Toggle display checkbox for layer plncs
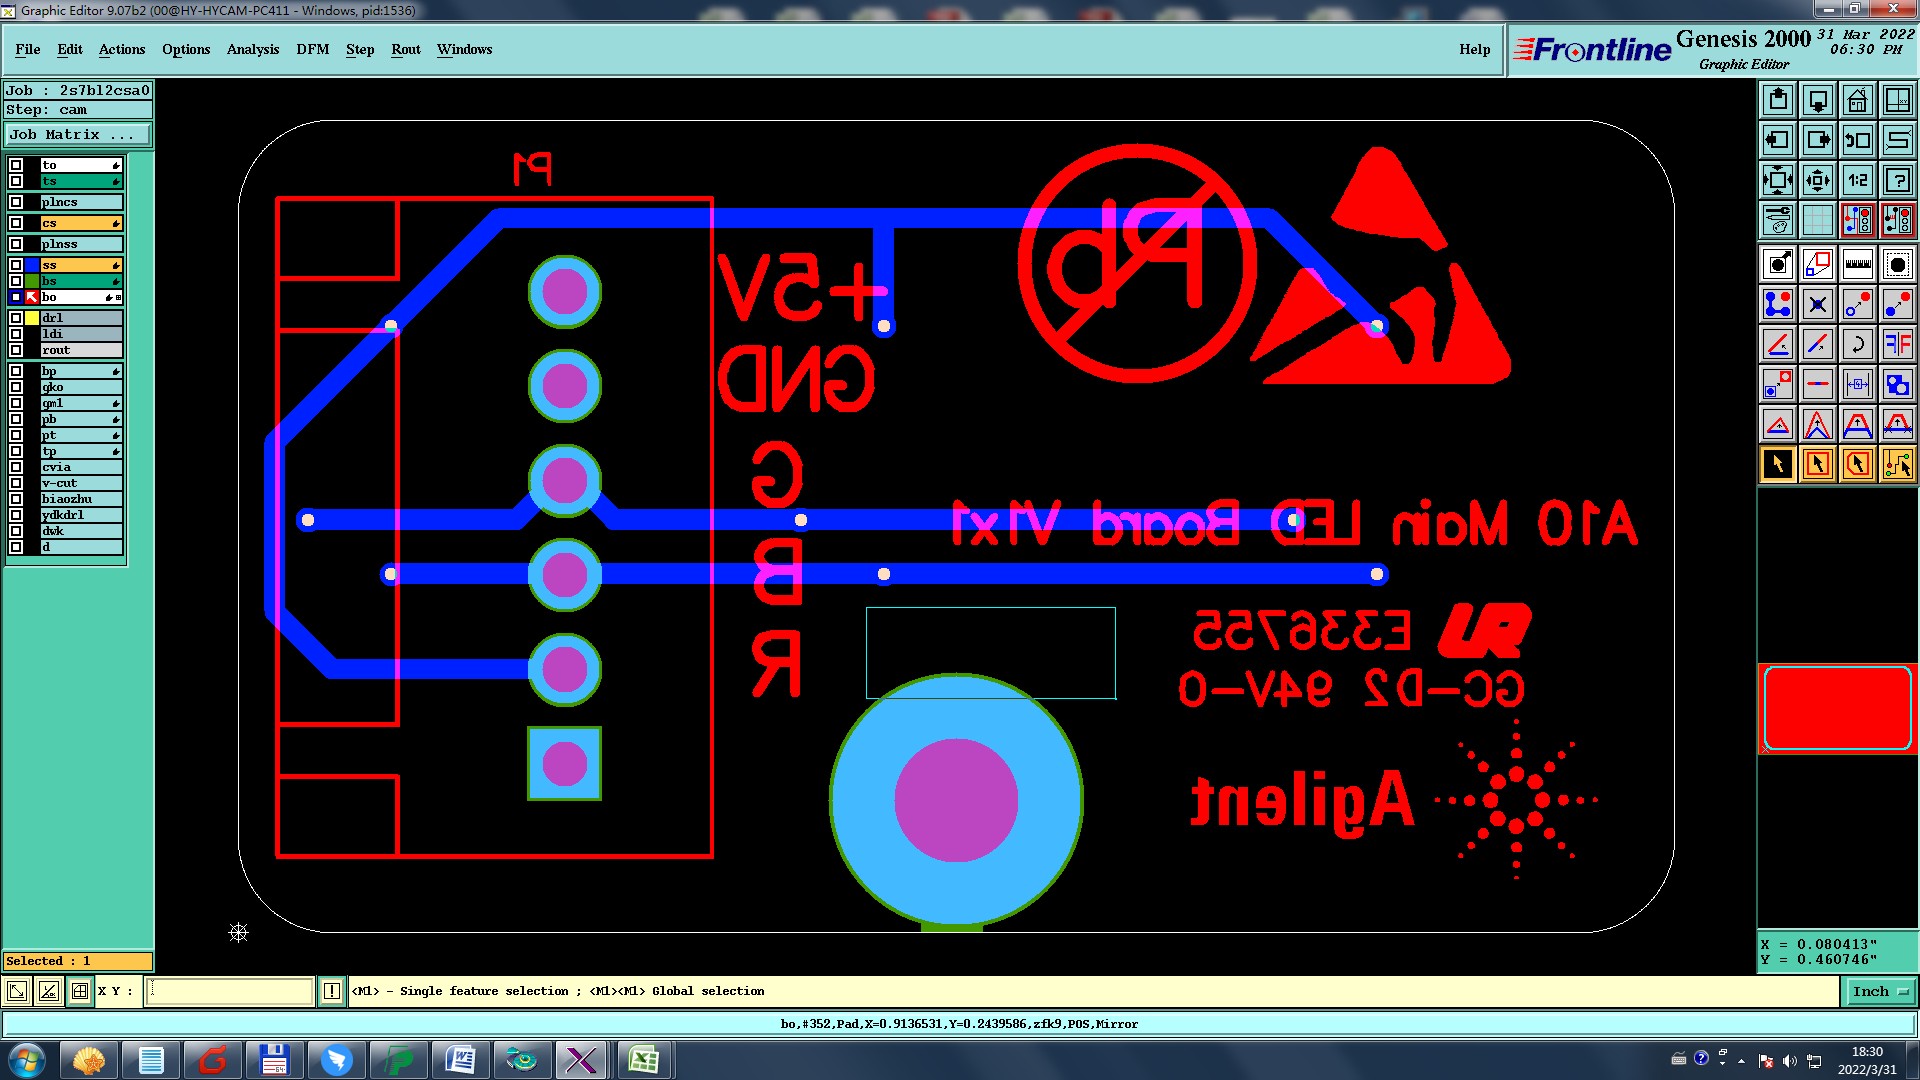The height and width of the screenshot is (1080, 1920). [16, 202]
